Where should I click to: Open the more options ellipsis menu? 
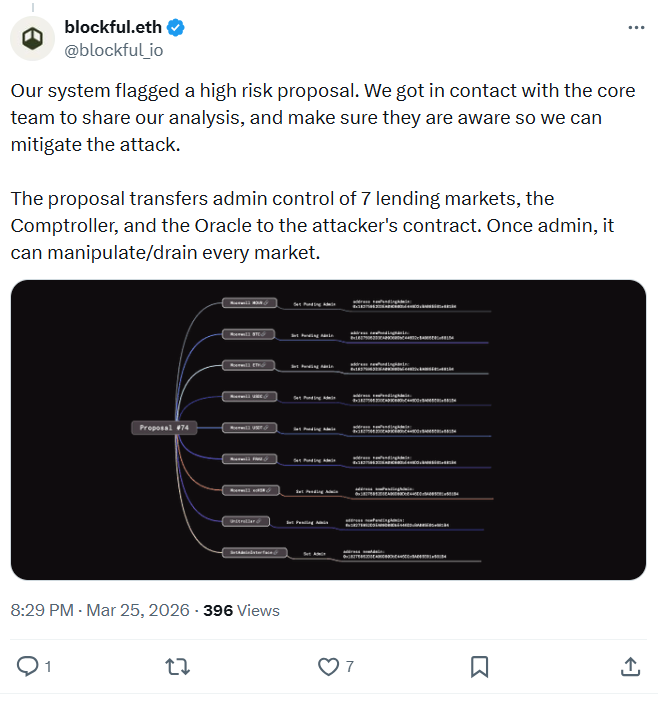coord(635,27)
